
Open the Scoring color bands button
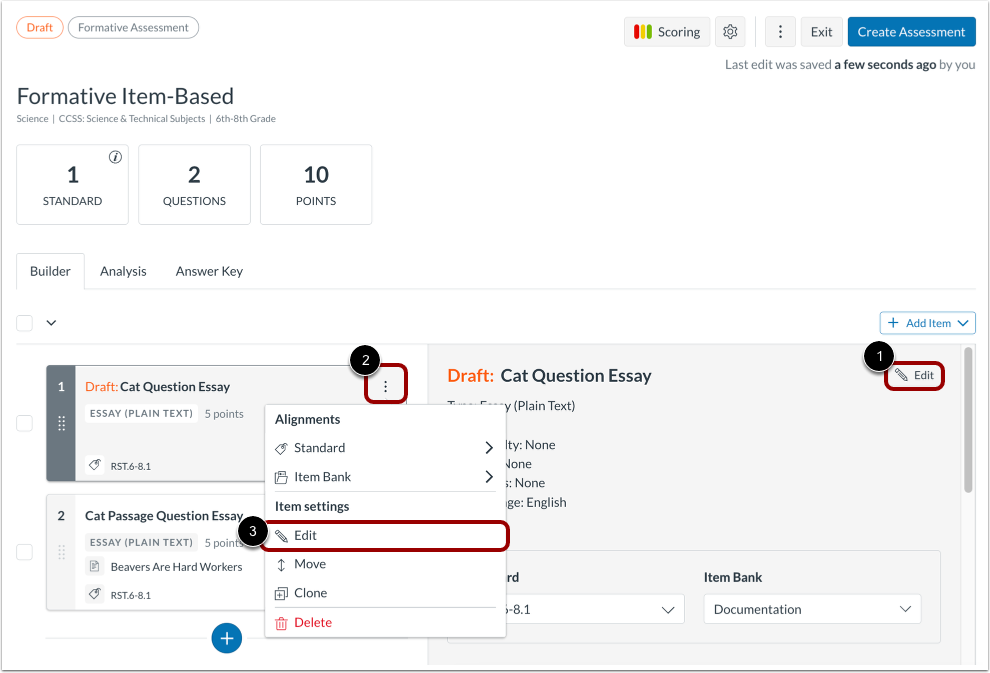[x=667, y=32]
